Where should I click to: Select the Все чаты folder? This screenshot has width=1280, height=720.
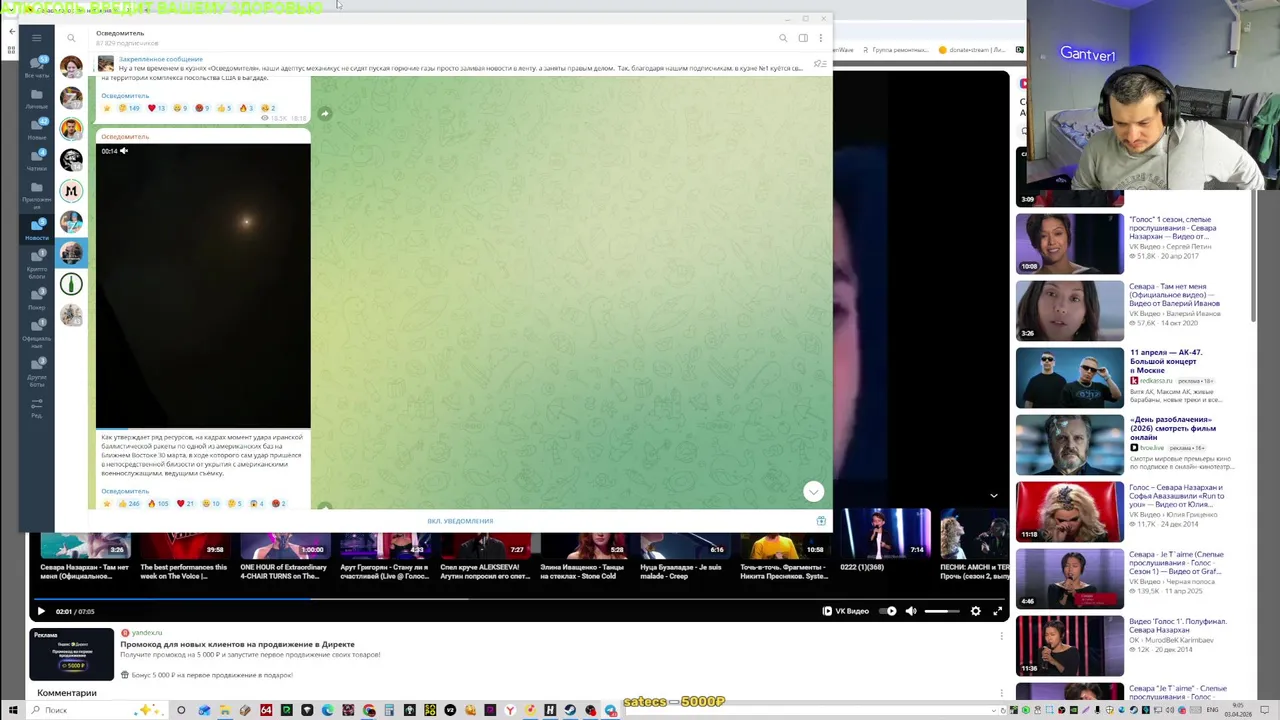37,67
